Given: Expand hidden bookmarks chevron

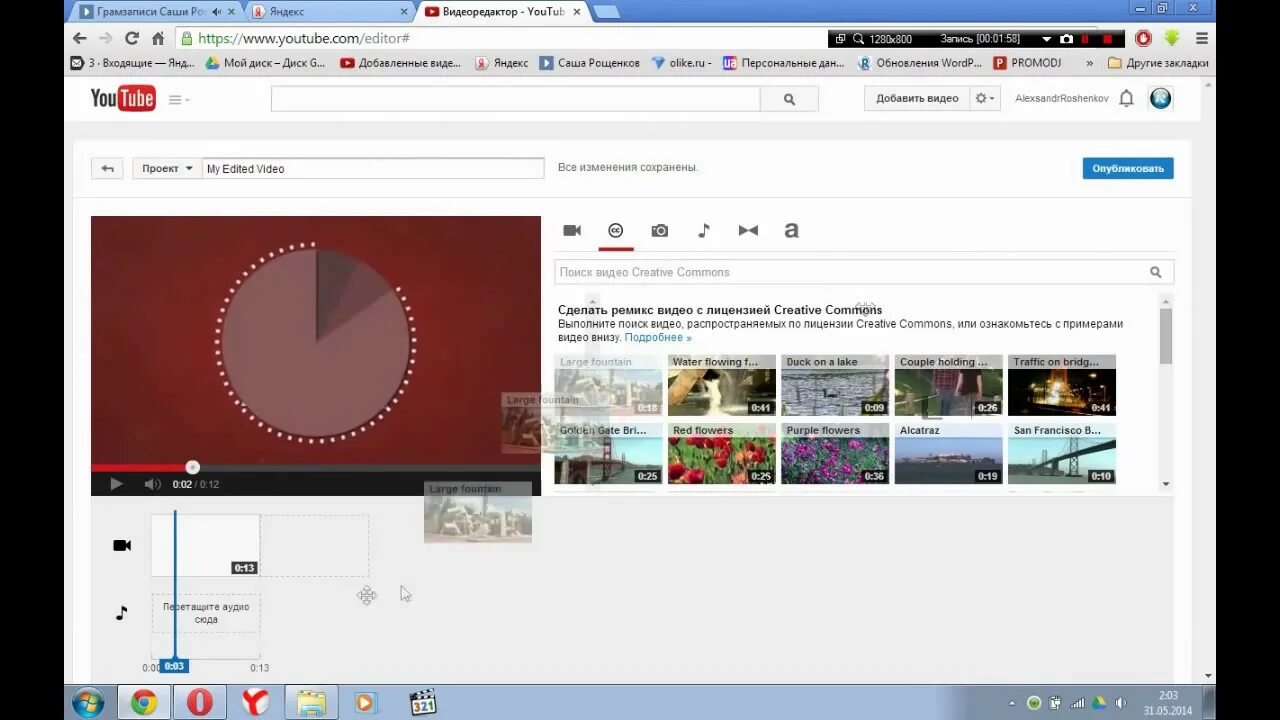Looking at the screenshot, I should [x=1089, y=63].
